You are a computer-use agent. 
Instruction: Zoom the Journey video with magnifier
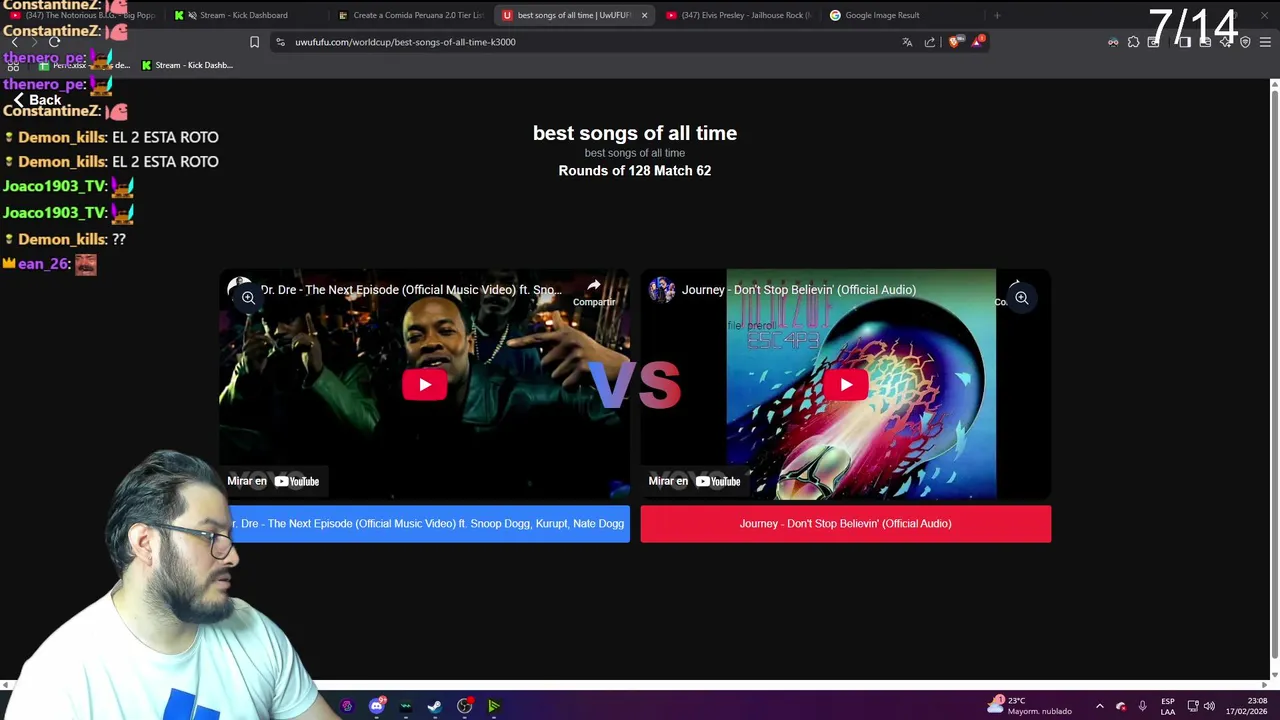coord(1022,298)
